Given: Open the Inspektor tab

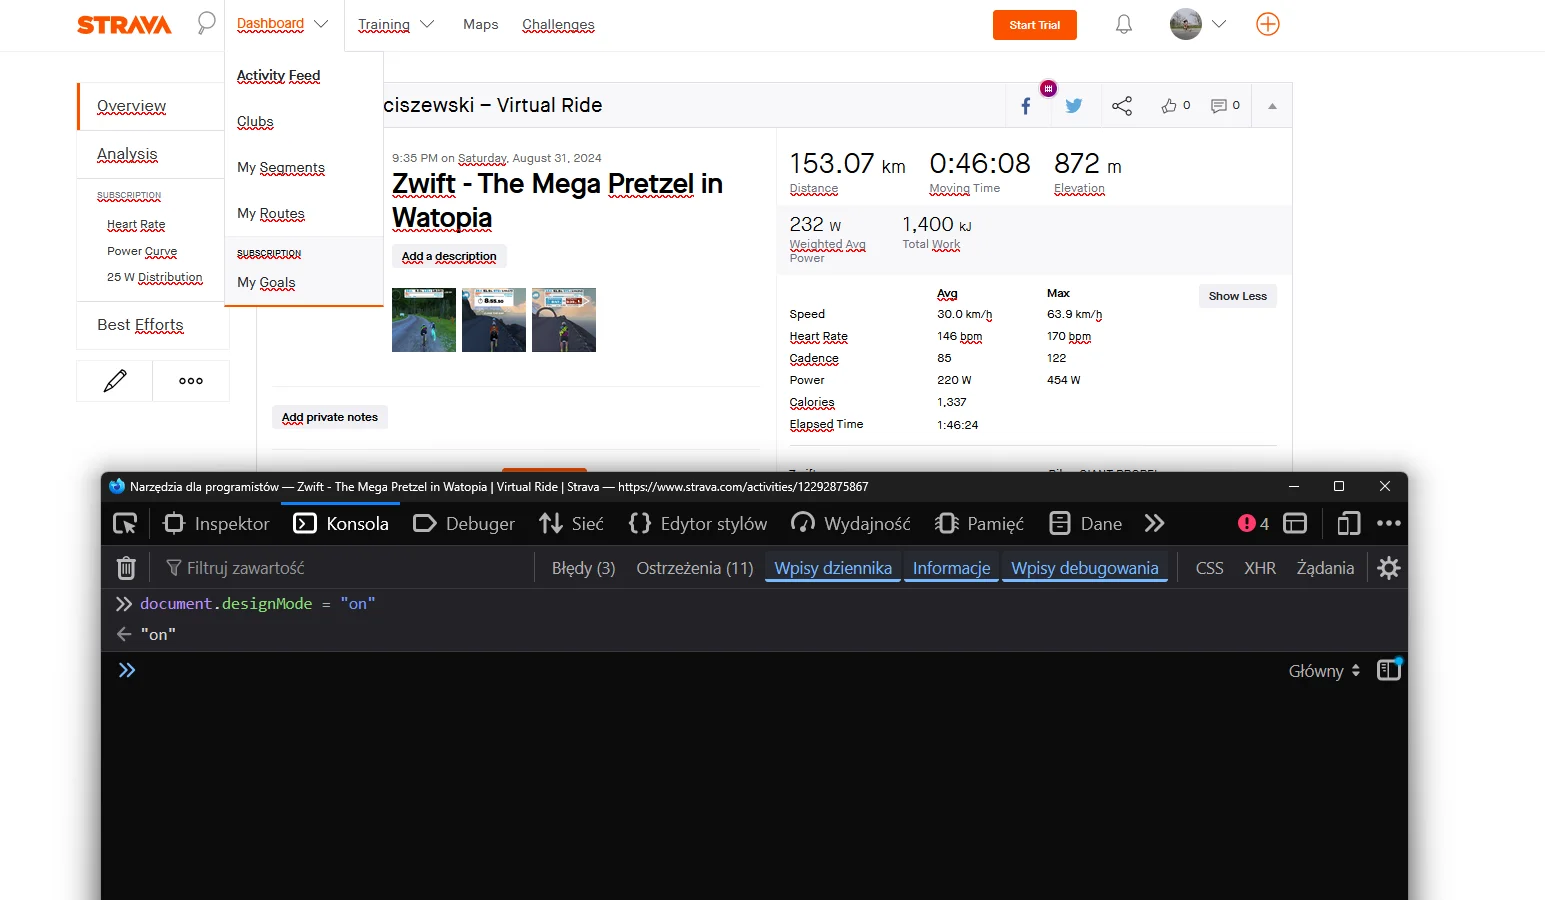Looking at the screenshot, I should click(x=216, y=523).
